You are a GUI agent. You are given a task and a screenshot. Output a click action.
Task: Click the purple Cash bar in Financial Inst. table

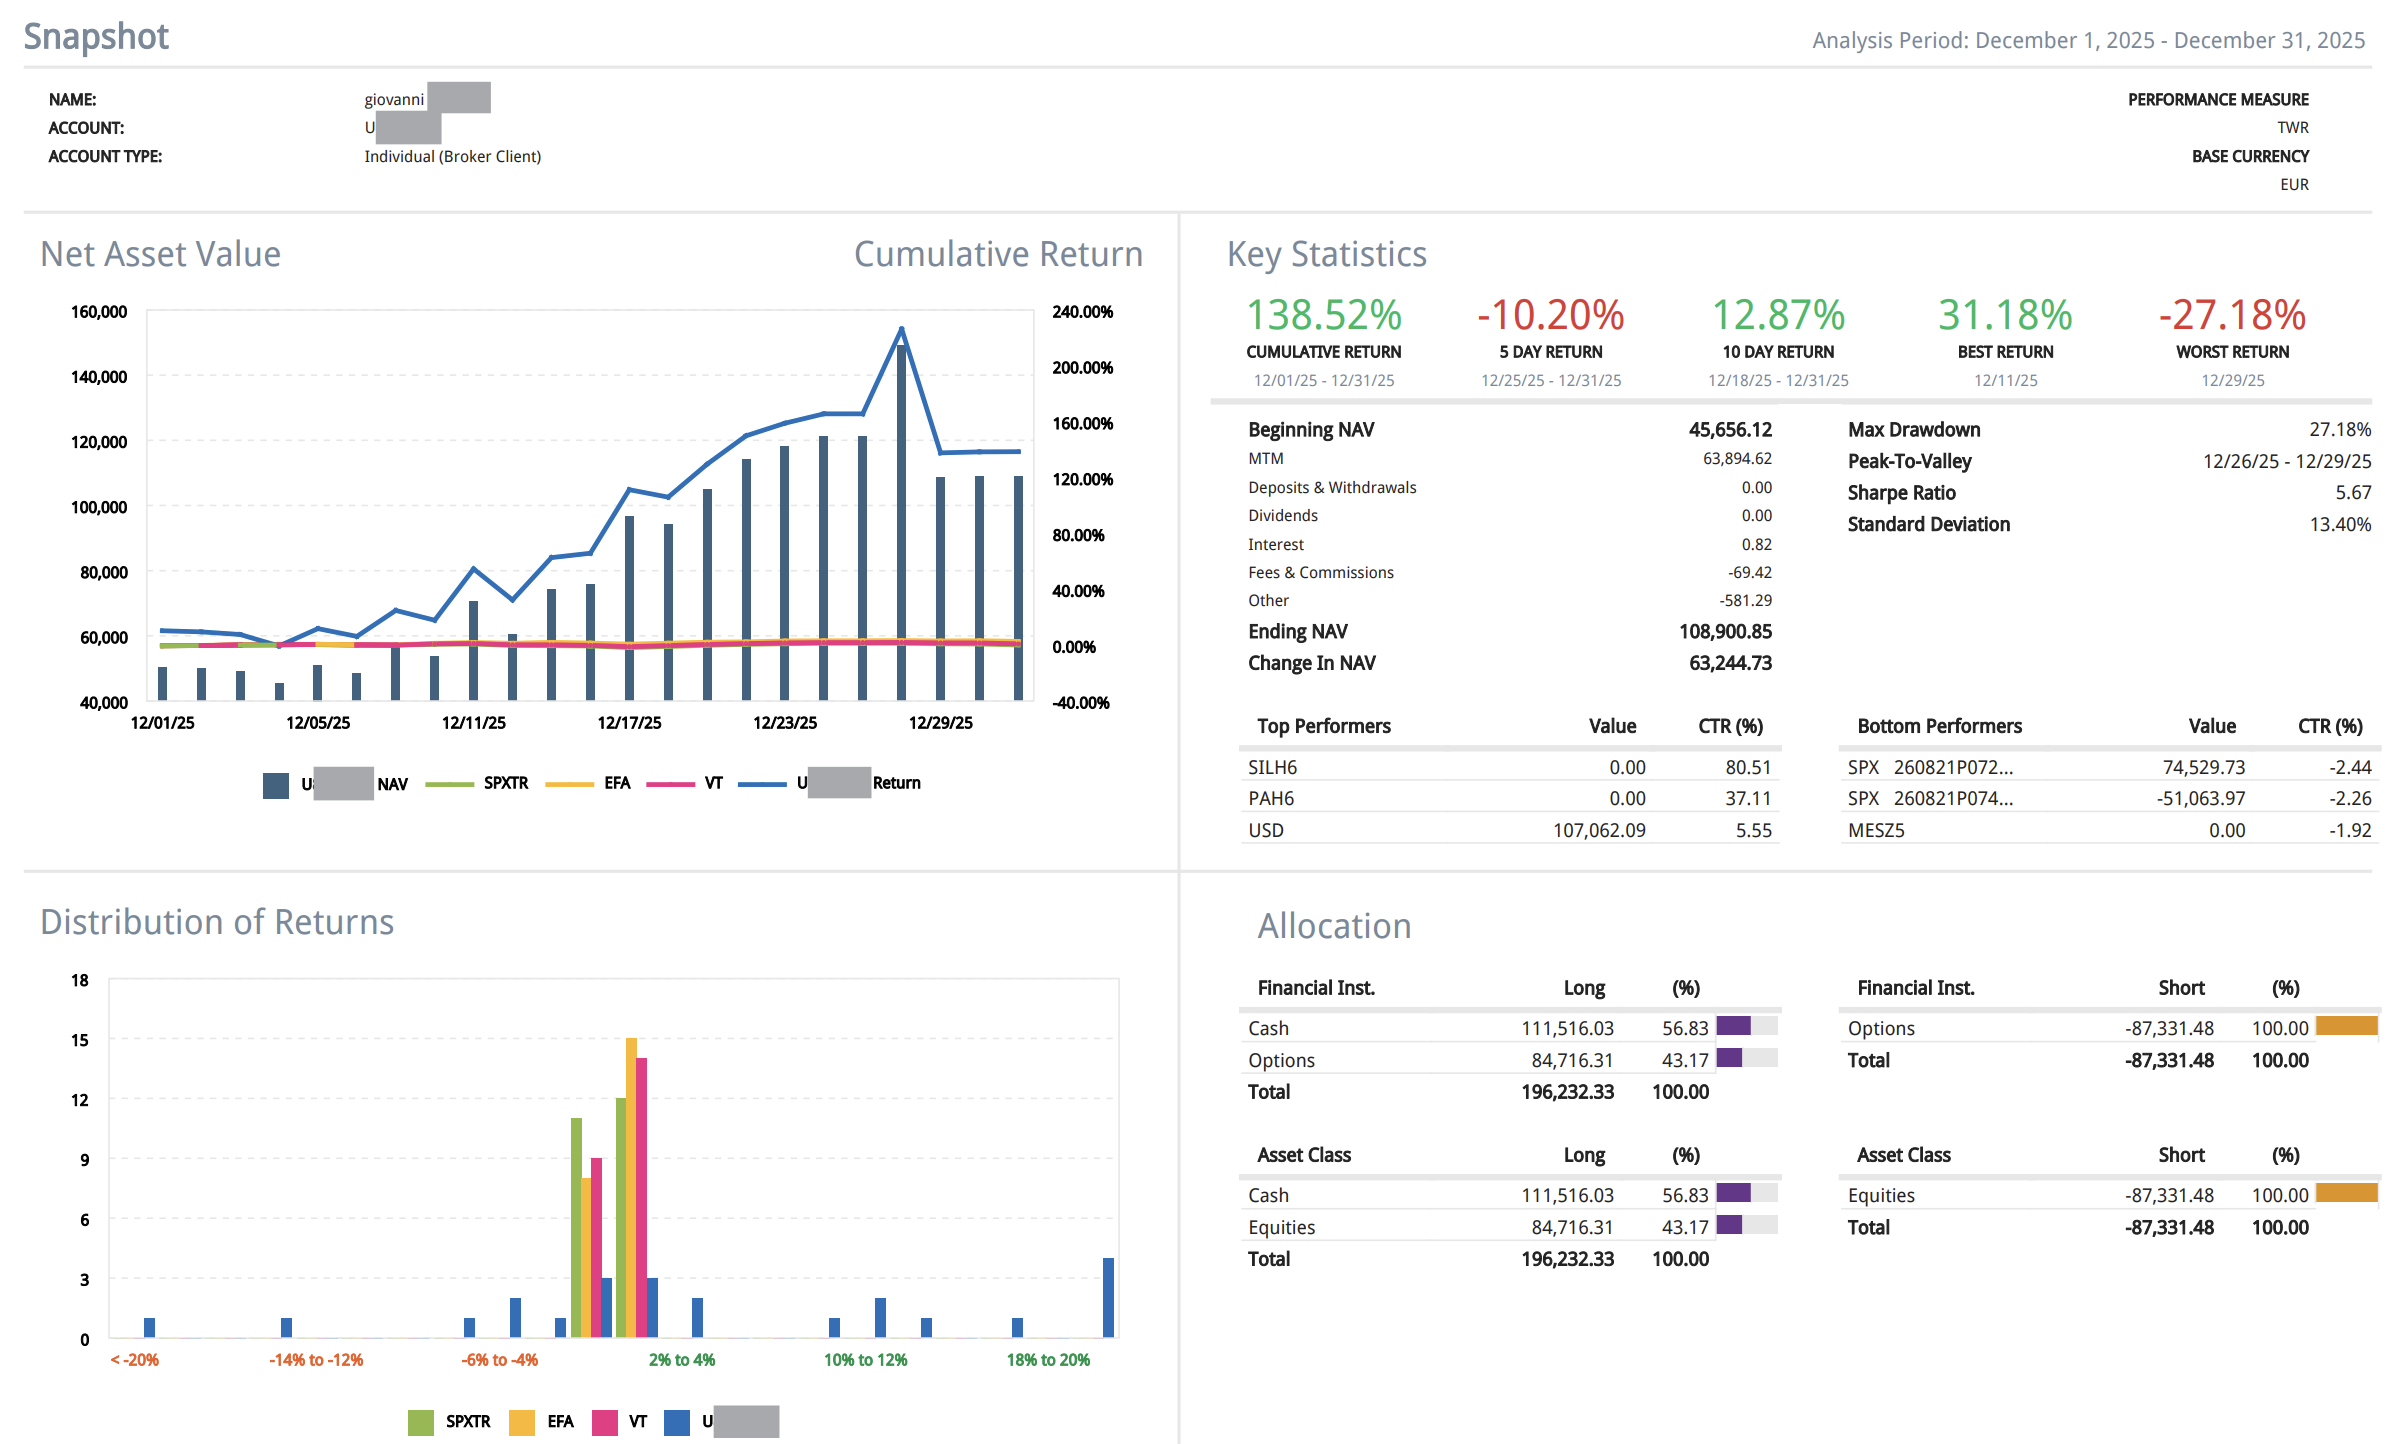click(1733, 1026)
